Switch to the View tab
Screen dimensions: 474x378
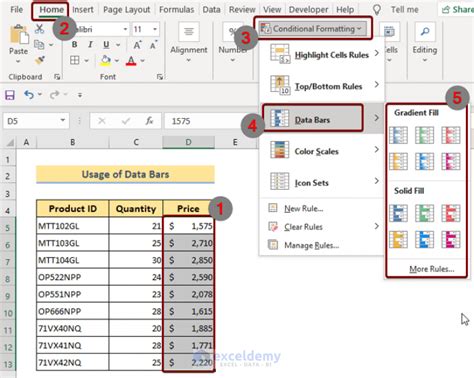(272, 10)
